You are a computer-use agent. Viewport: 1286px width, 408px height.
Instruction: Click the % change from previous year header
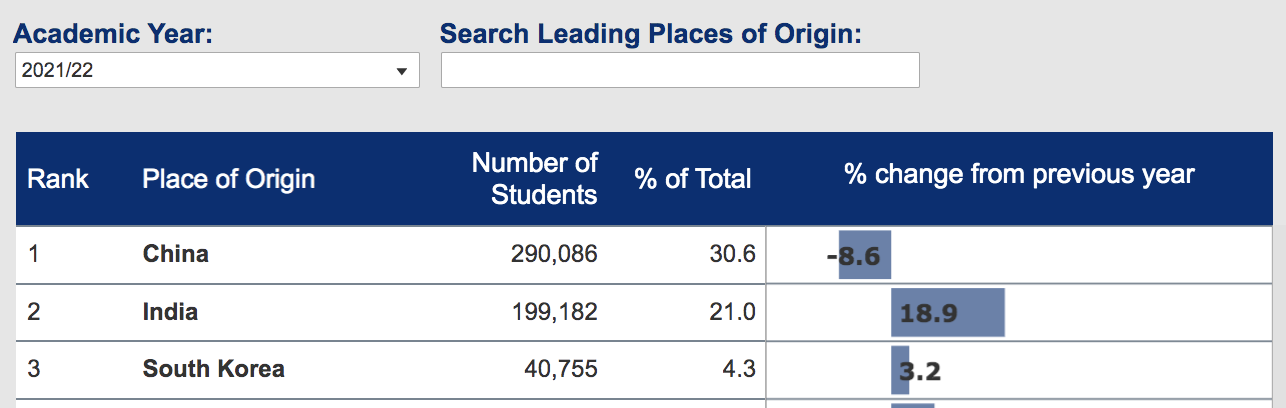[x=1019, y=175]
